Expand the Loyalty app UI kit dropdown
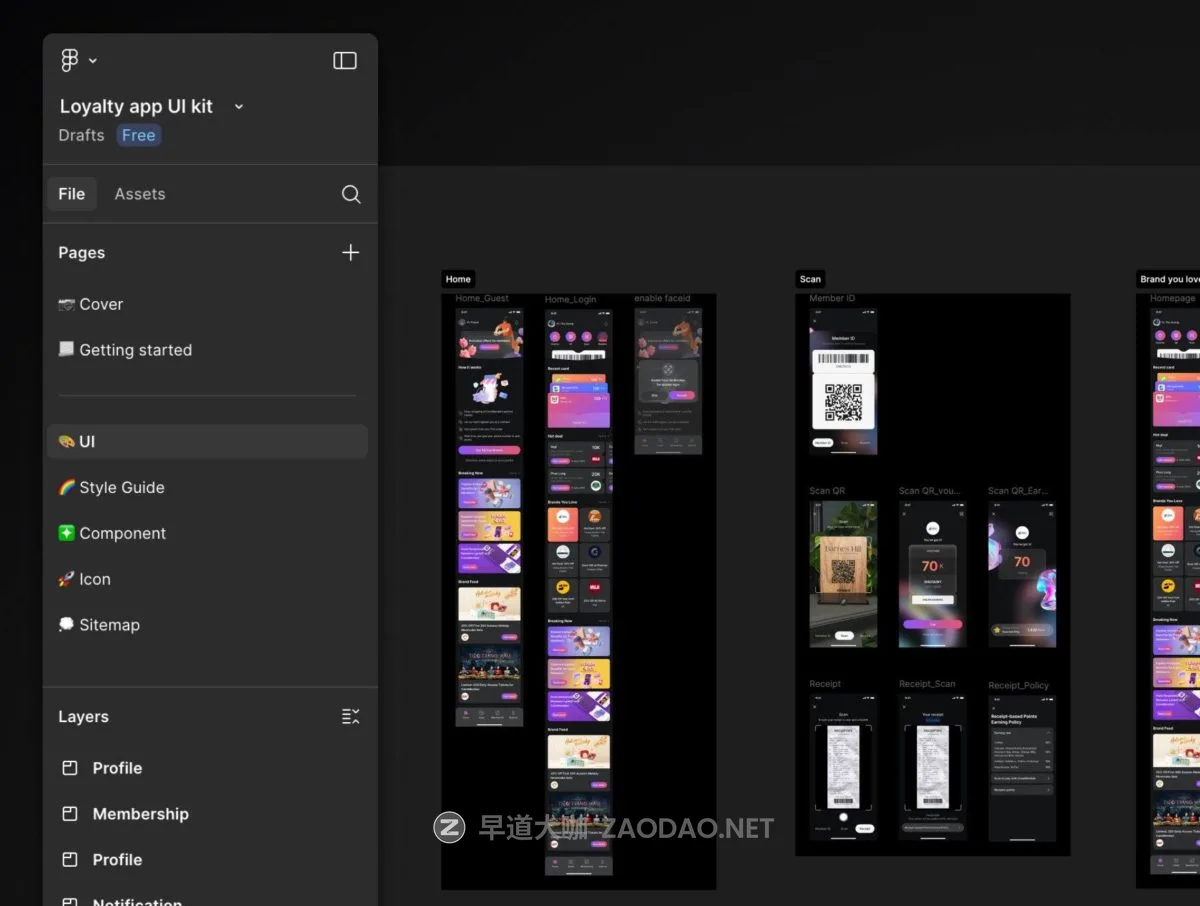The image size is (1200, 906). (238, 107)
